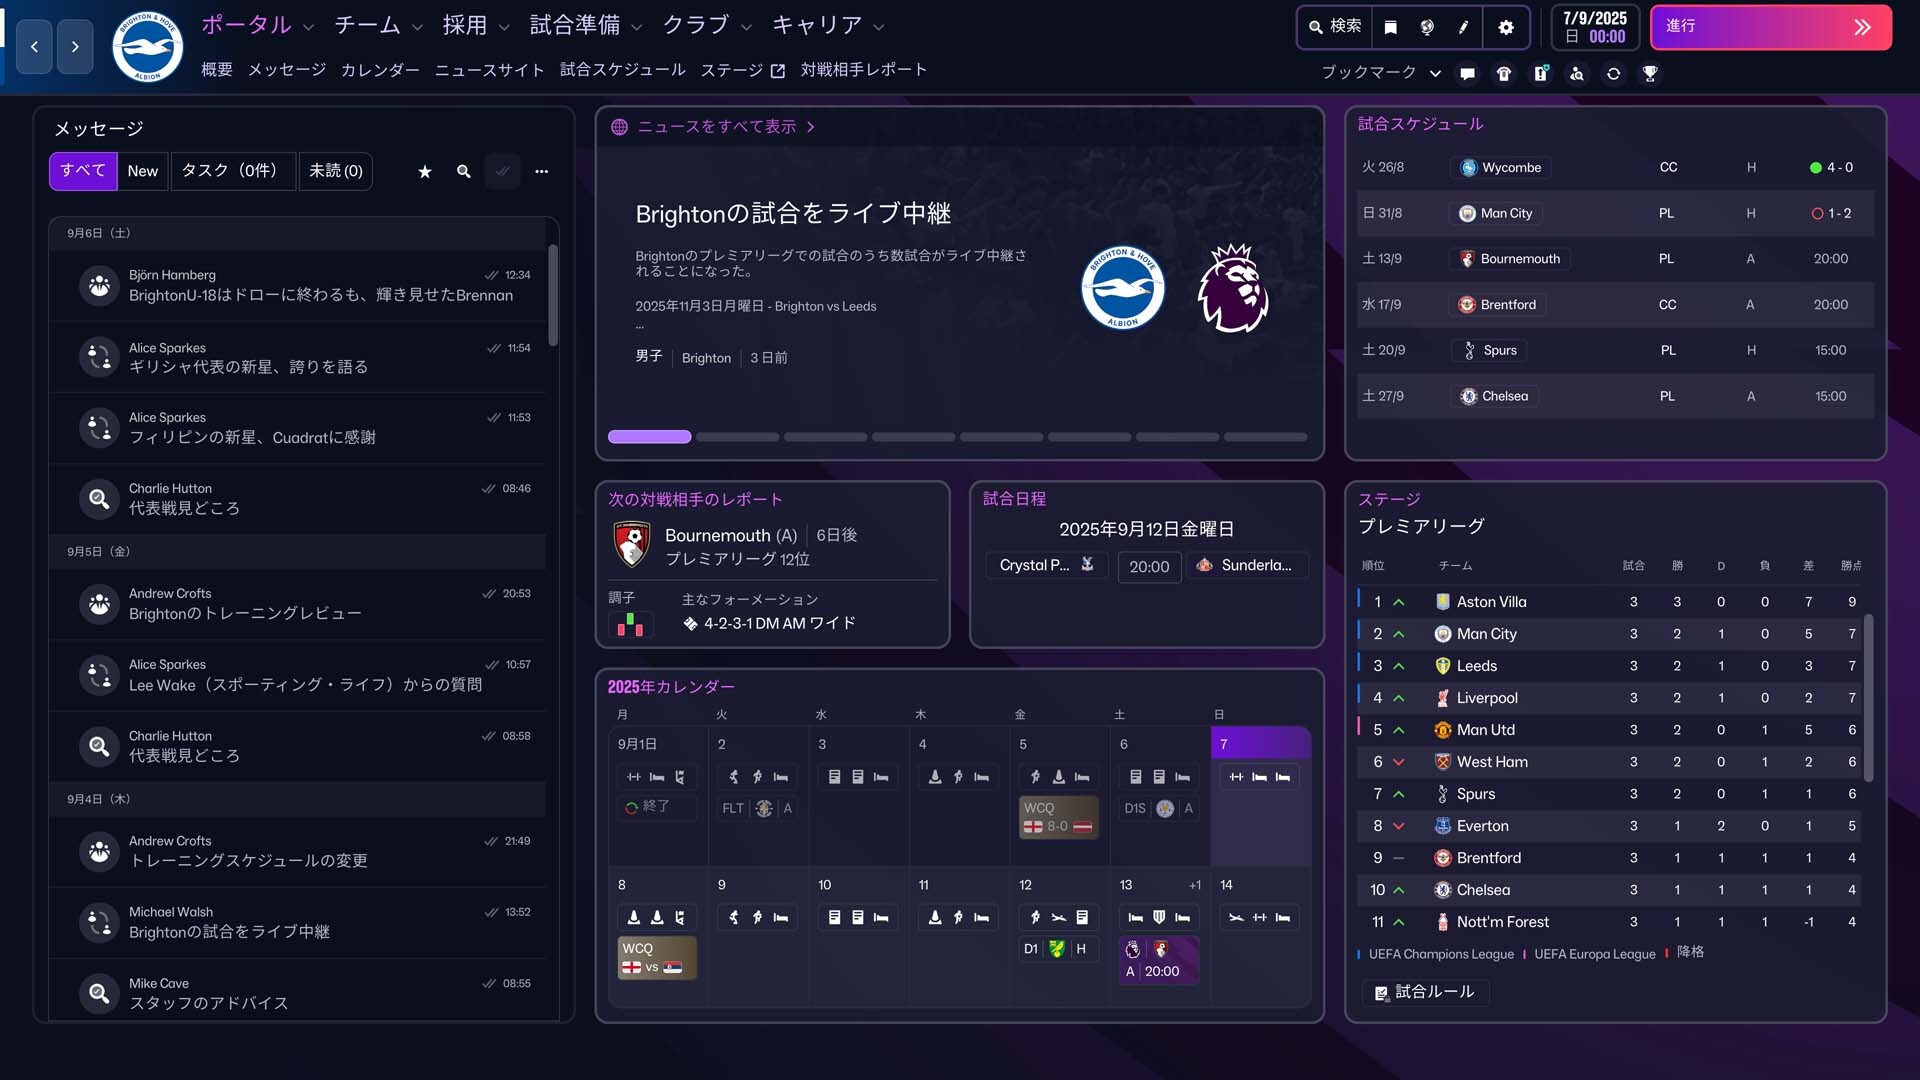
Task: Open the trophy competitions bookmark
Action: tap(1650, 73)
